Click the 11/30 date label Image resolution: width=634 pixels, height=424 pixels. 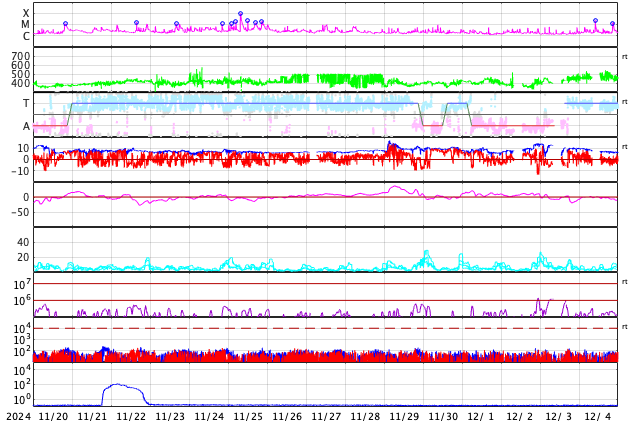click(x=443, y=417)
